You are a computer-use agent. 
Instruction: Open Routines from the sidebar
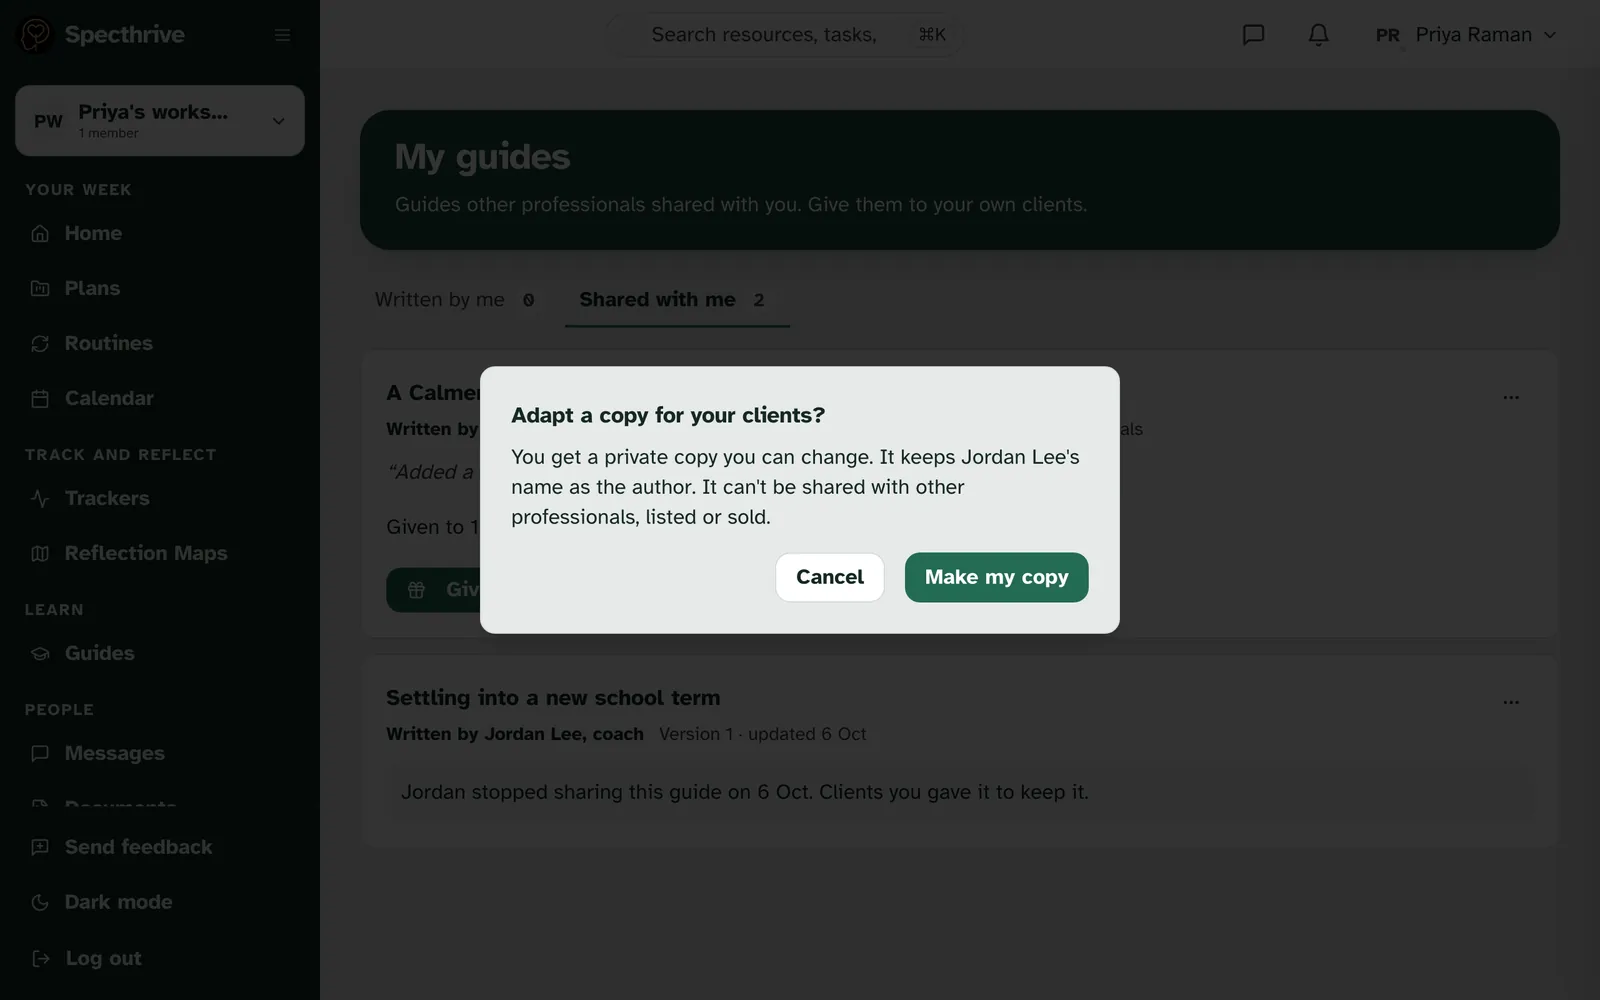tap(160, 343)
